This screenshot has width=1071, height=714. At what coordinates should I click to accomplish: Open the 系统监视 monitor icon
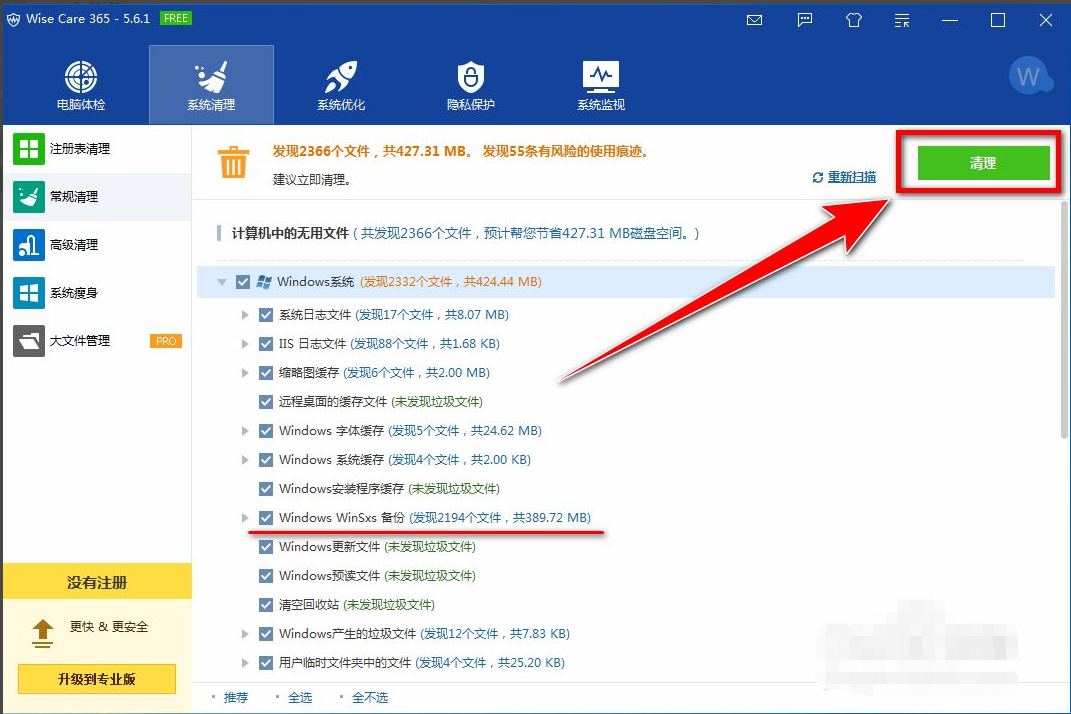(x=601, y=78)
